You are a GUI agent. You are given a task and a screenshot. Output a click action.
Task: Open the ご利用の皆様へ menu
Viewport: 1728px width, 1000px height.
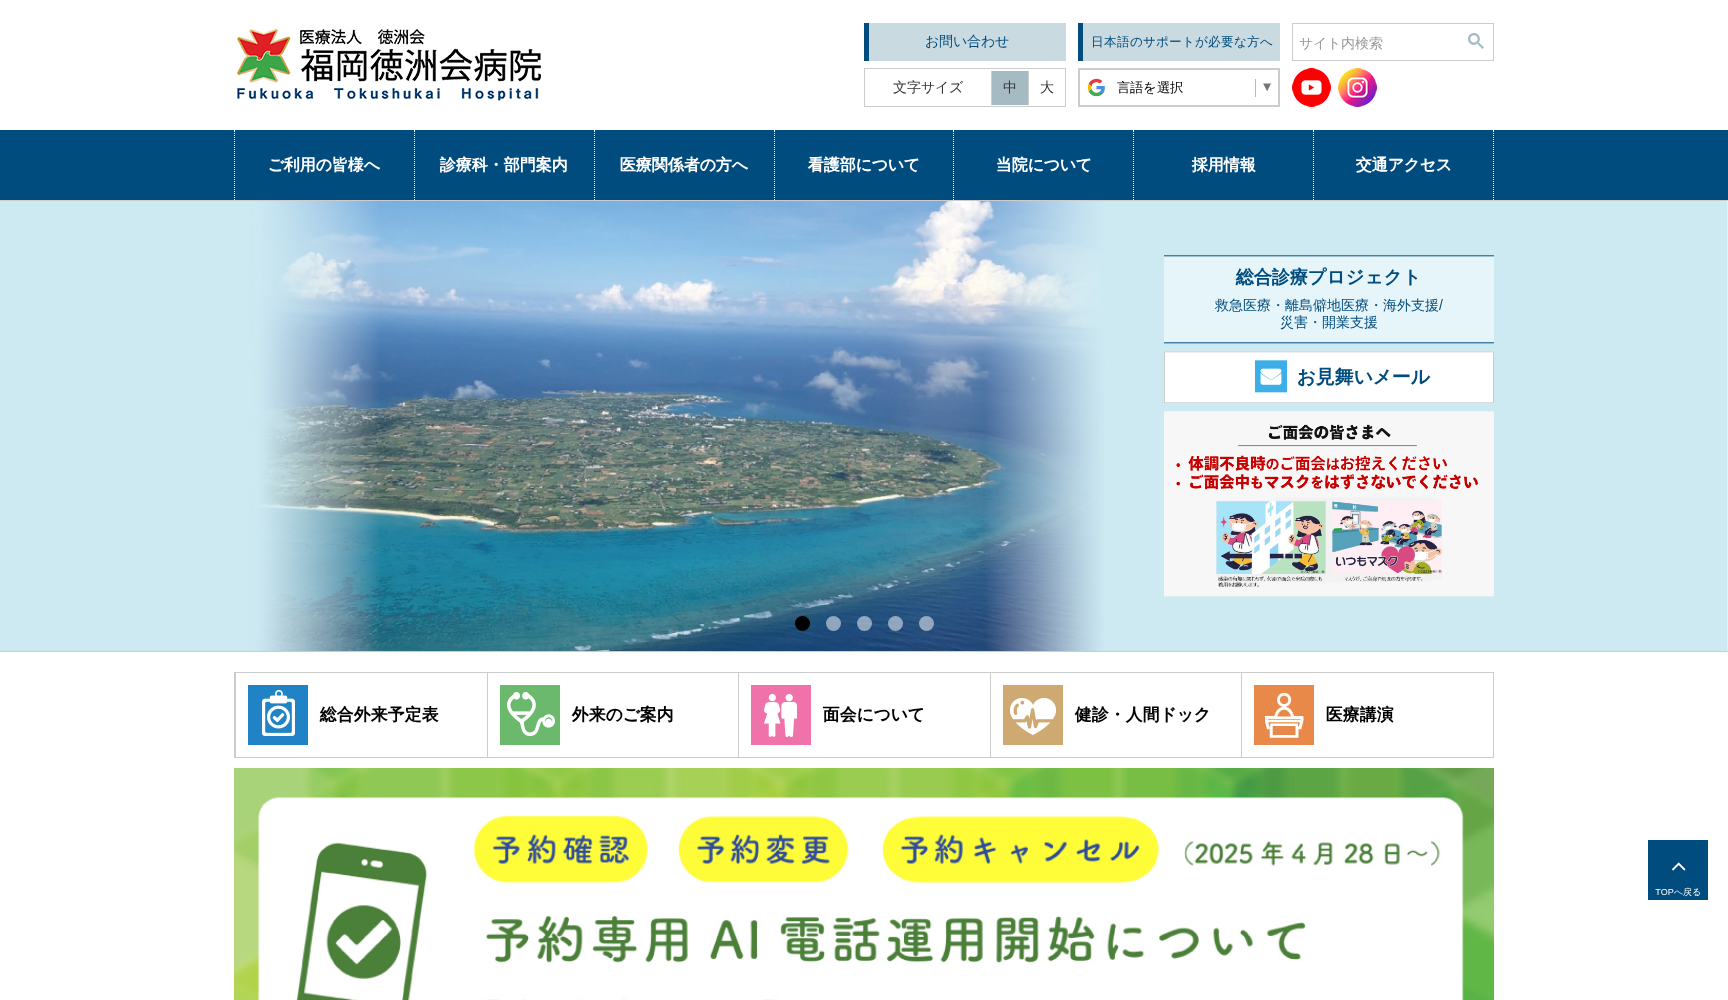tap(324, 165)
